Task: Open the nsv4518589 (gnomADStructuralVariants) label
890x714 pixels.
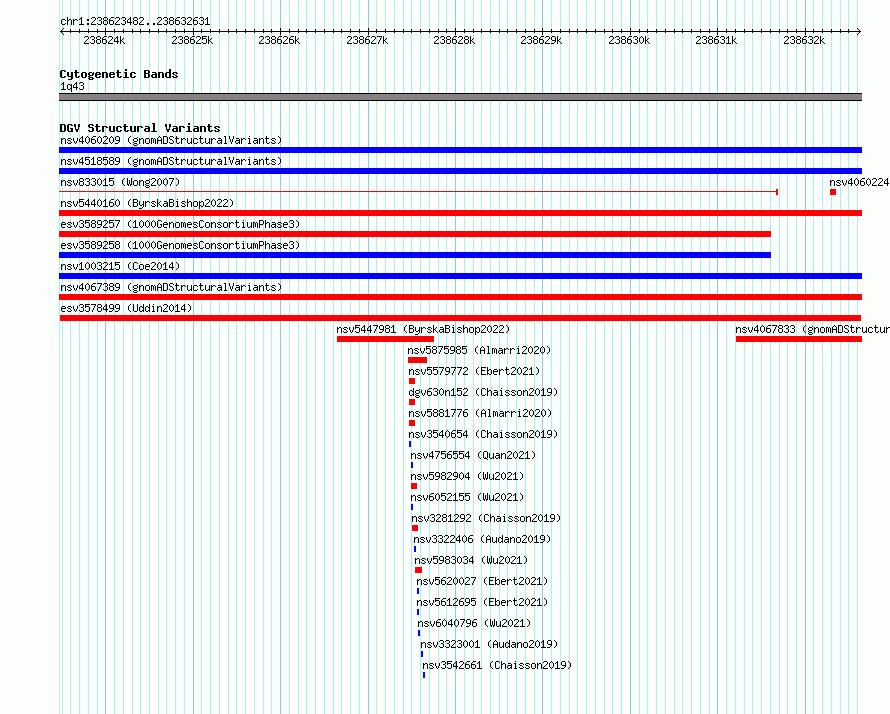Action: click(x=171, y=161)
